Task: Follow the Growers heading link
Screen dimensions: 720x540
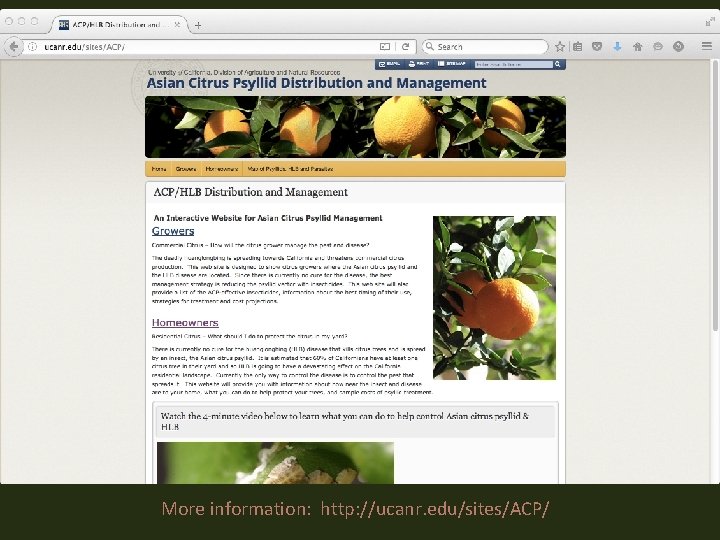Action: coord(173,231)
